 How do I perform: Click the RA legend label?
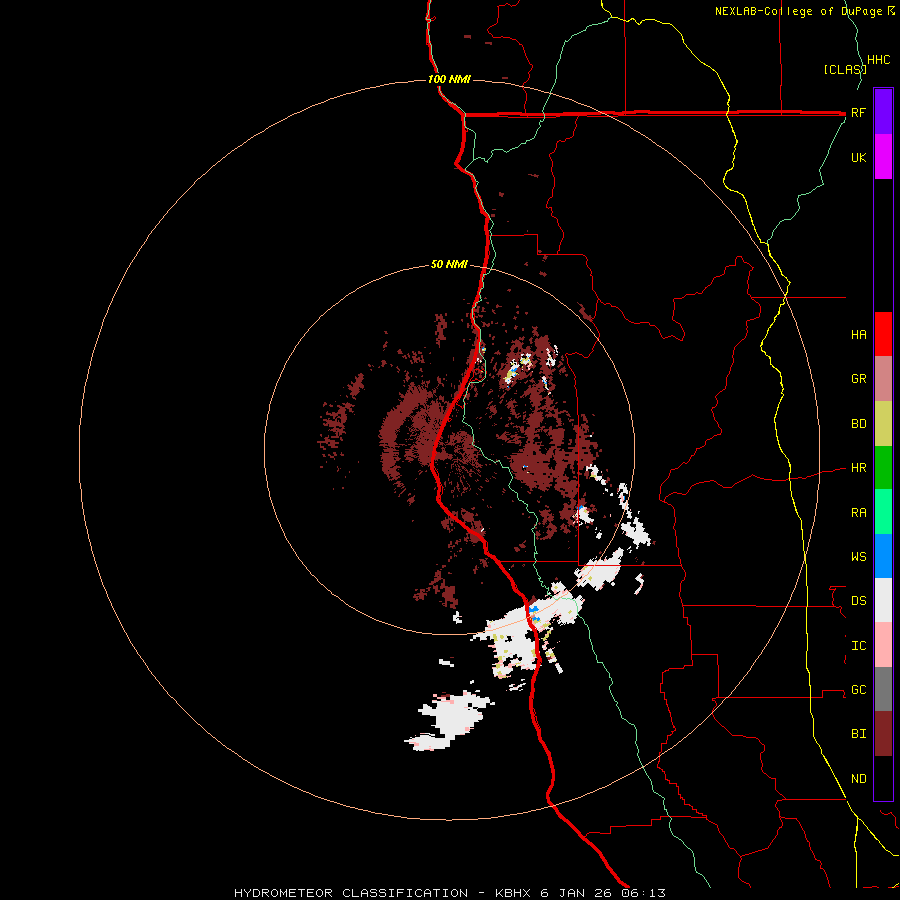pos(858,513)
